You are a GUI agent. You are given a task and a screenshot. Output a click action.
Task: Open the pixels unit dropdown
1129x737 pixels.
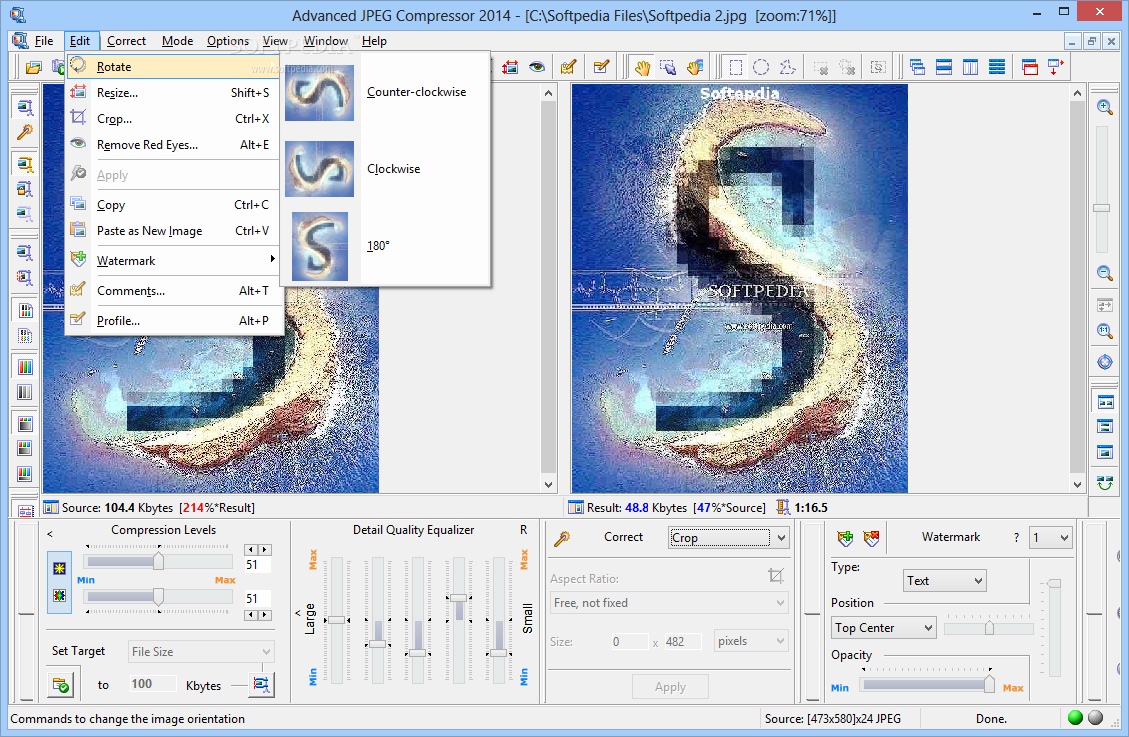[x=751, y=641]
